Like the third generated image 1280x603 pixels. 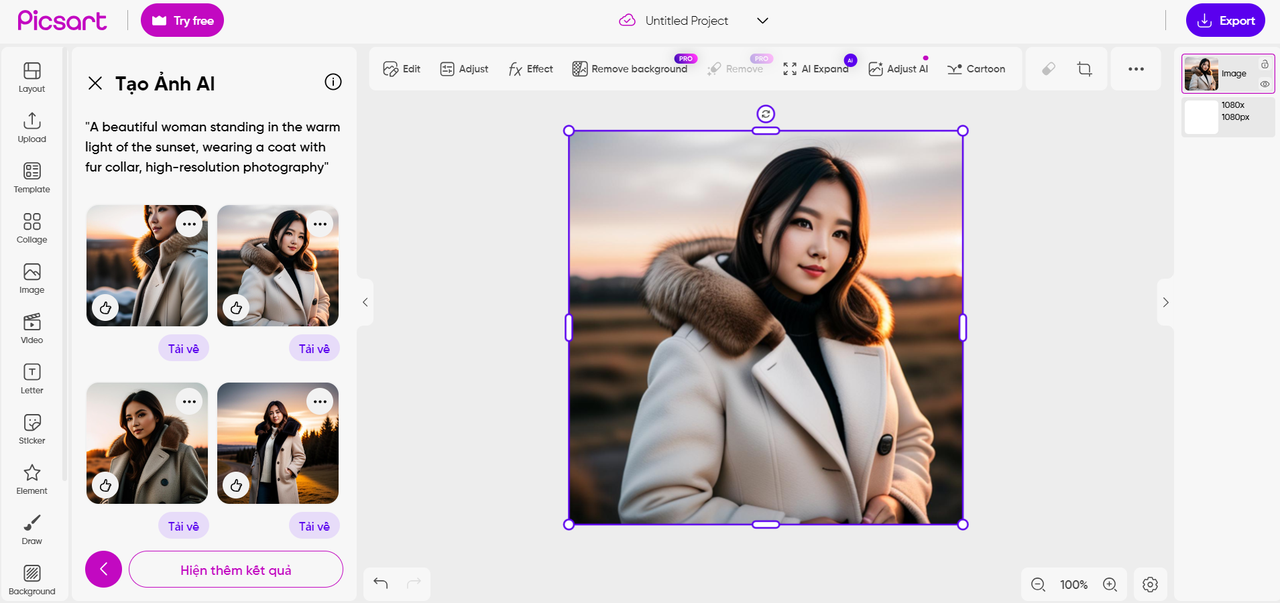click(x=105, y=485)
